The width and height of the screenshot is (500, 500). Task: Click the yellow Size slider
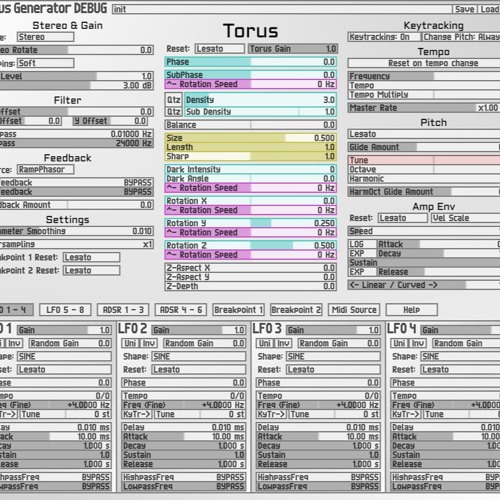[251, 138]
